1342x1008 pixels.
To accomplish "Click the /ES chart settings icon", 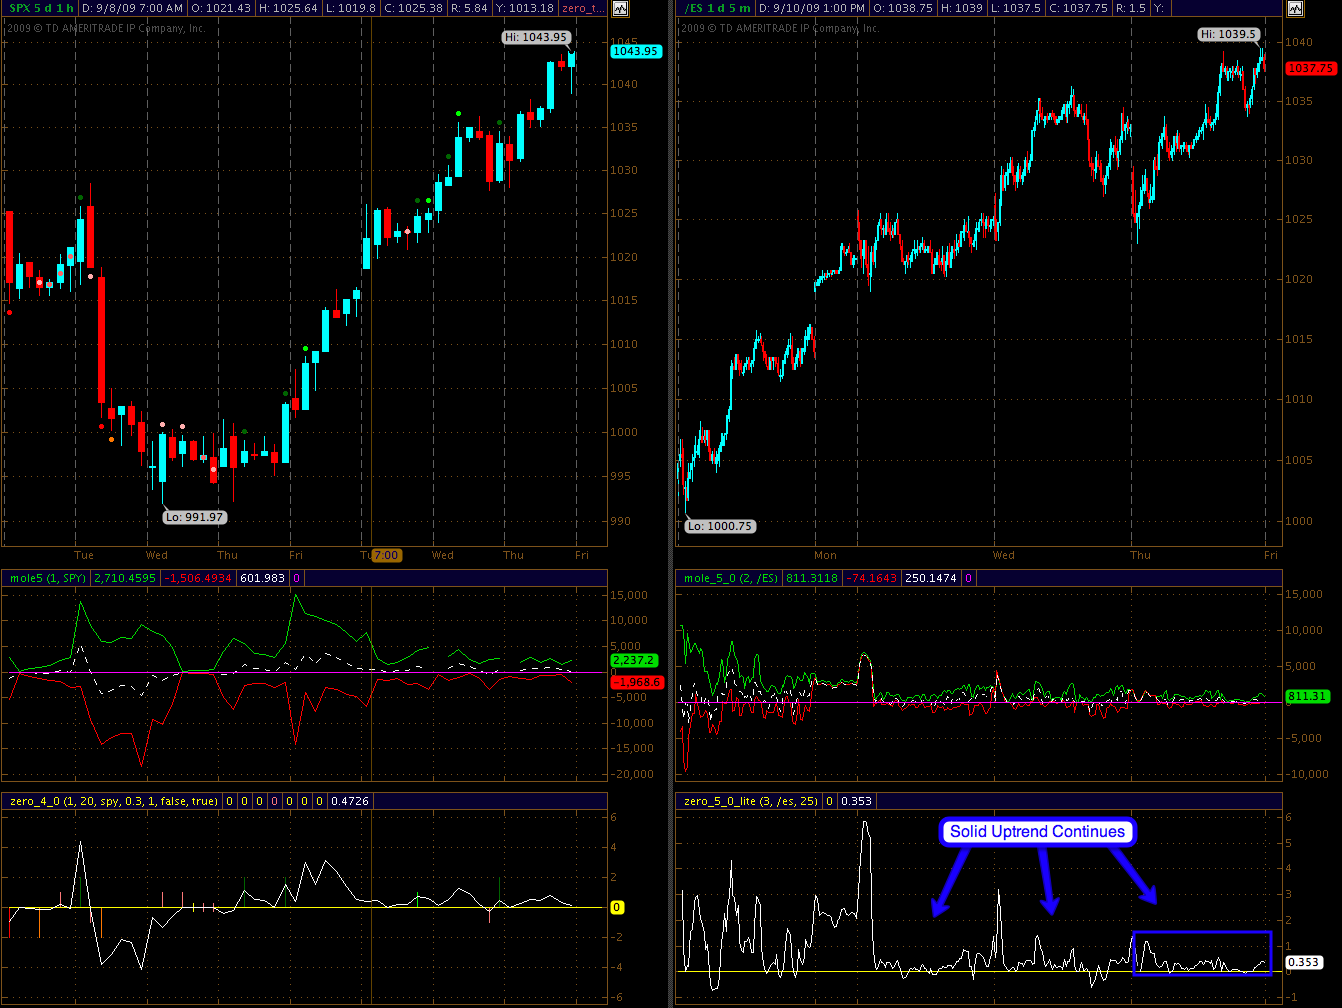I will click(x=1295, y=9).
